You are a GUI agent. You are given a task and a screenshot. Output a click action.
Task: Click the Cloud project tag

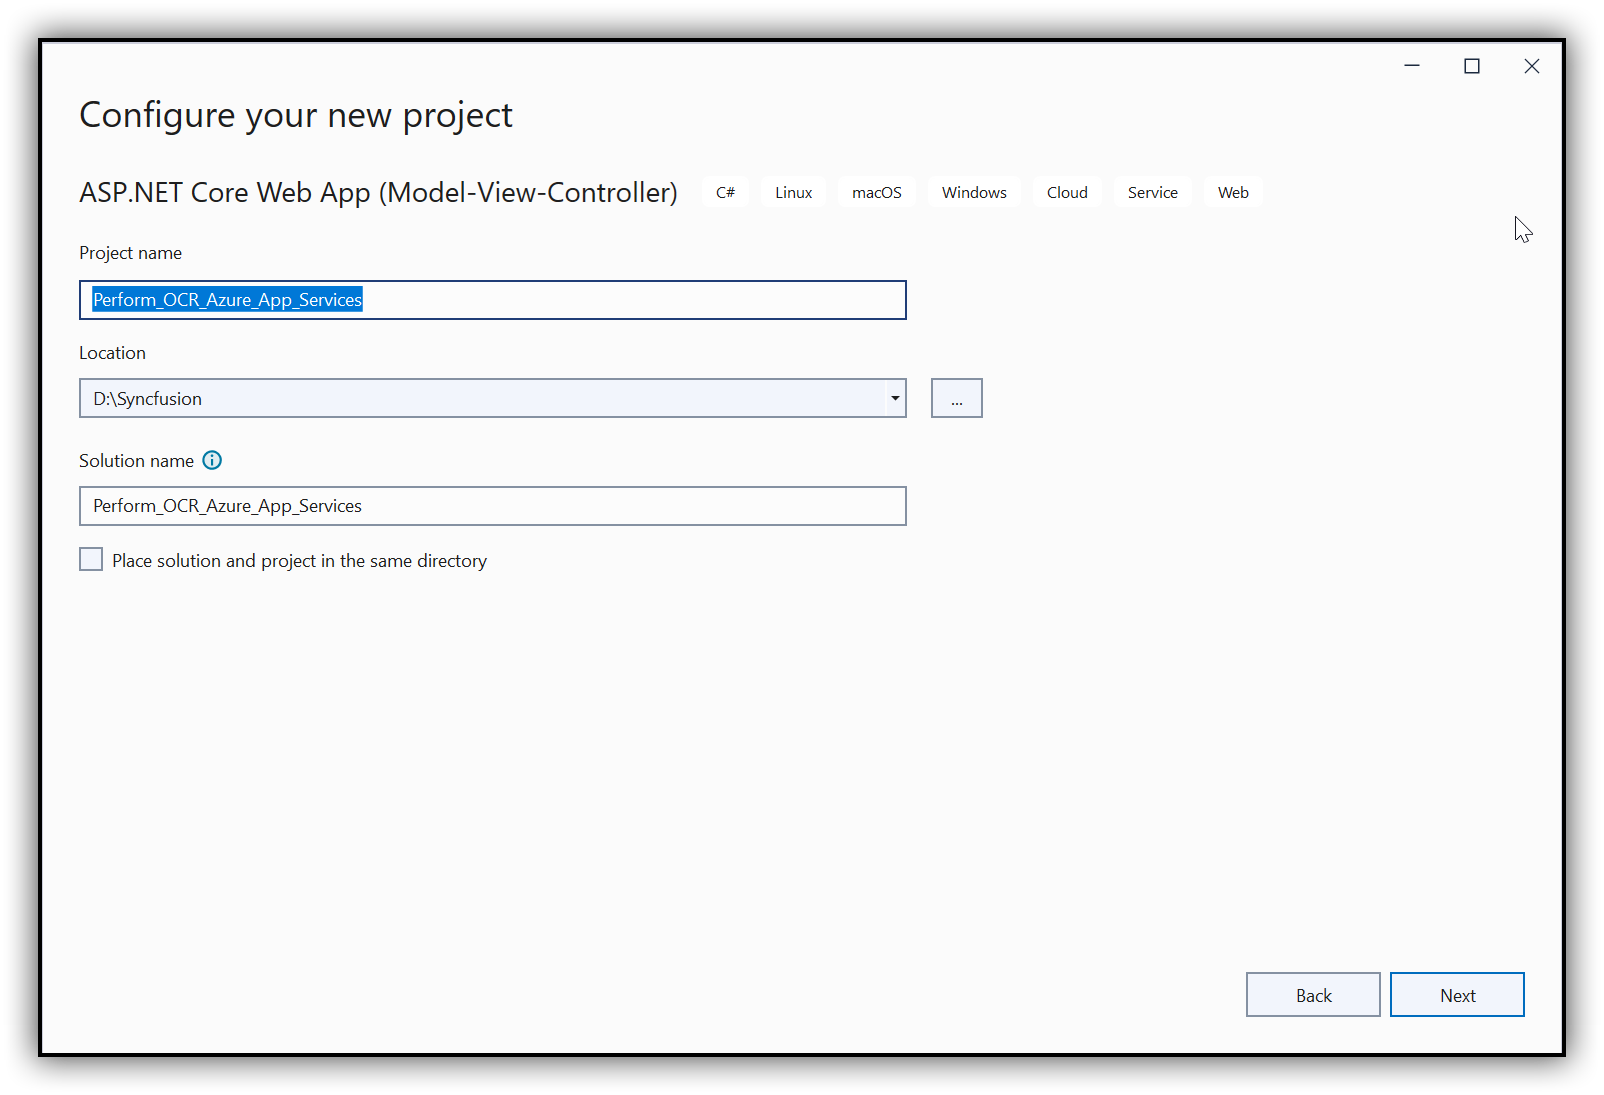click(x=1066, y=192)
